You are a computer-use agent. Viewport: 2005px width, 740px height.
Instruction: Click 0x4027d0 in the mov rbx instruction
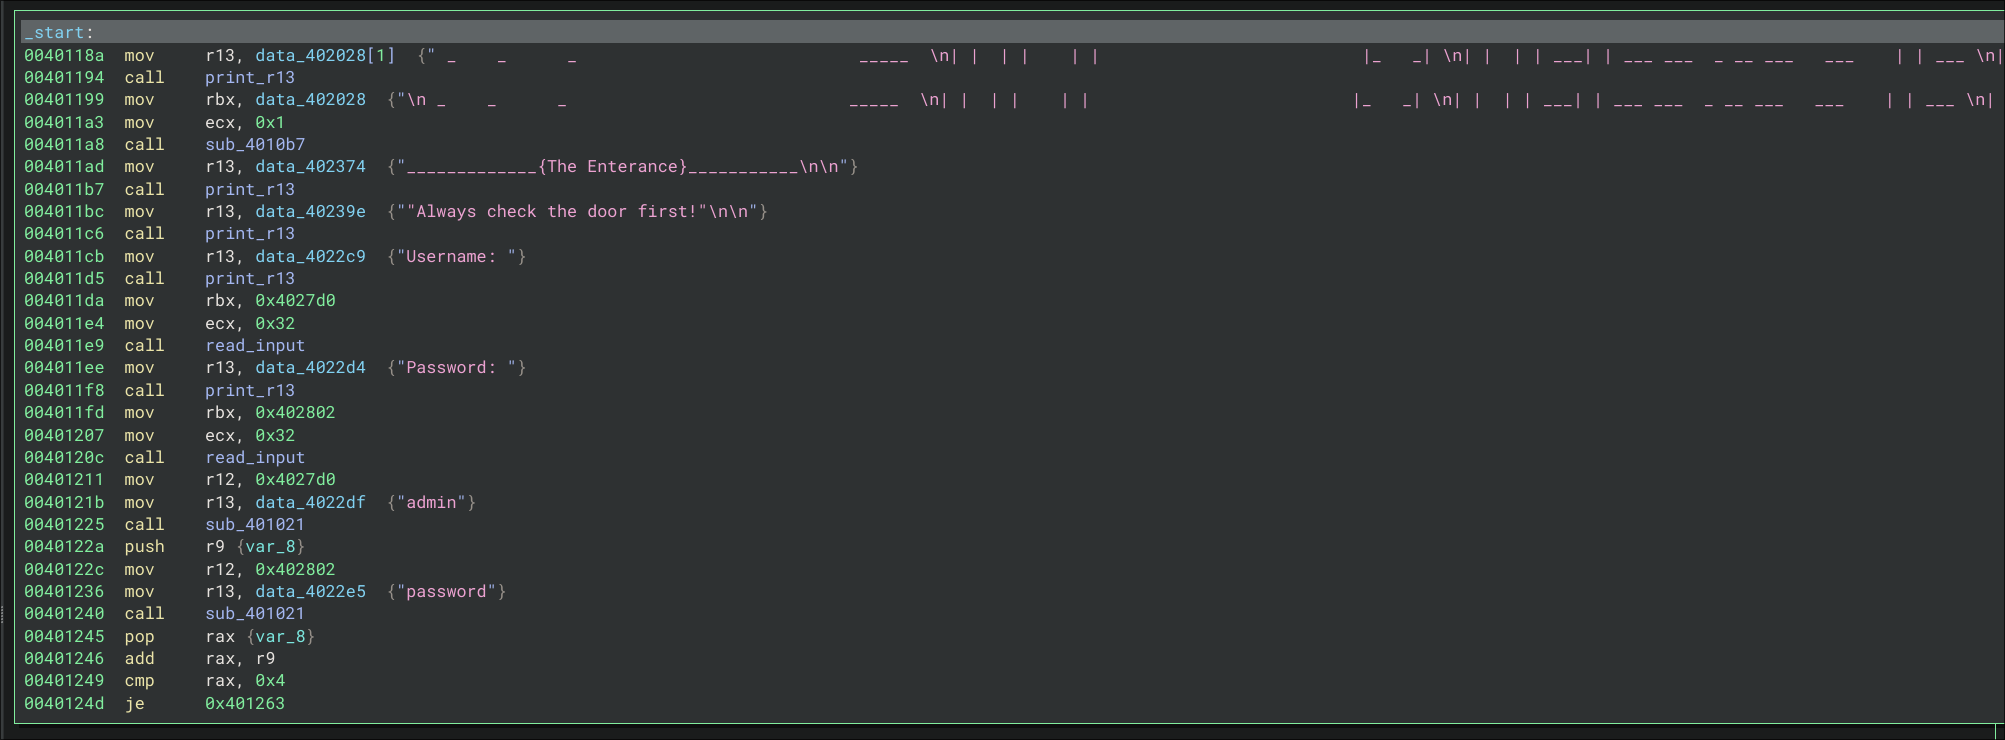[295, 301]
